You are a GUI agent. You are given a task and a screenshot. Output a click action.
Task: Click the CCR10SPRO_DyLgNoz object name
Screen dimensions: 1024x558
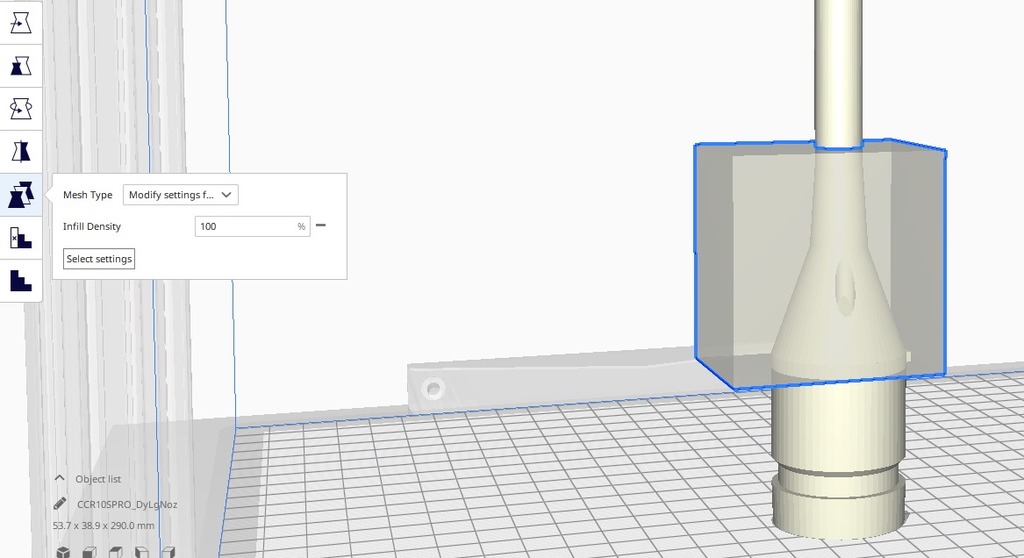tap(127, 504)
